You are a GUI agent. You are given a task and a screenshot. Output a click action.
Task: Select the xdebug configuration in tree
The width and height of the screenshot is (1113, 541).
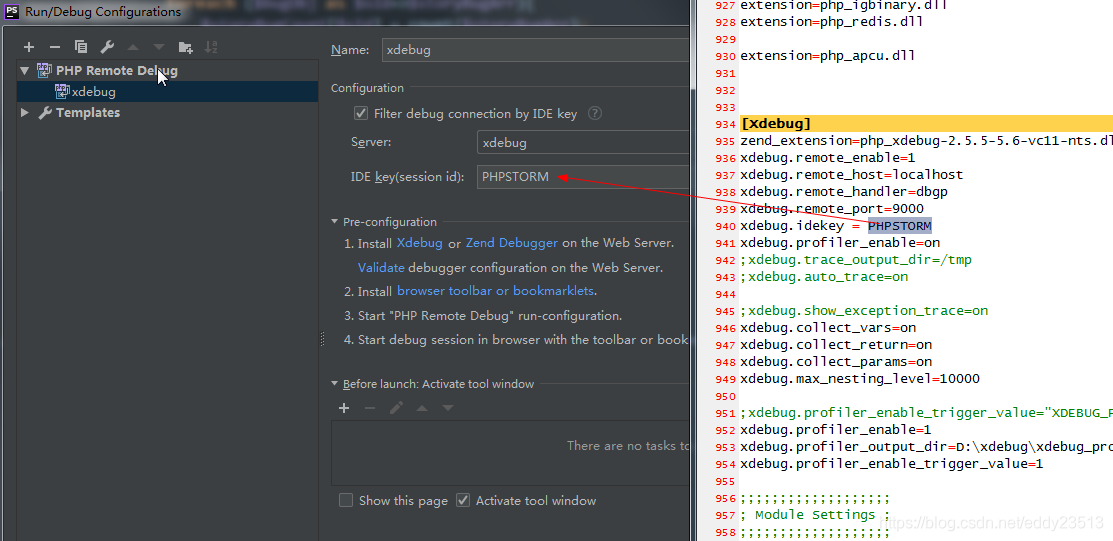(x=94, y=92)
